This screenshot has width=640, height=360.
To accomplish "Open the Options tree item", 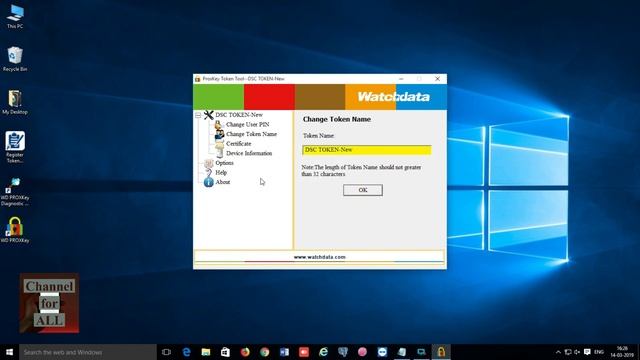I will coord(224,163).
